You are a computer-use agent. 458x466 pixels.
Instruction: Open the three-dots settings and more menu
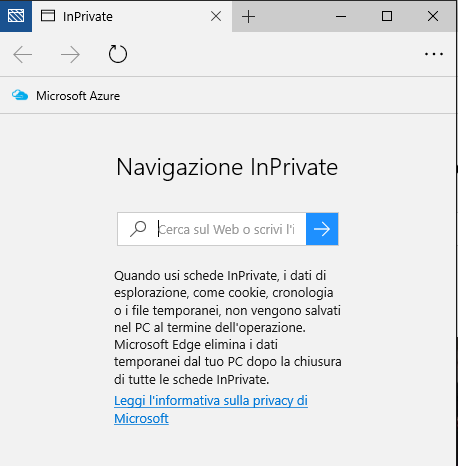coord(434,54)
